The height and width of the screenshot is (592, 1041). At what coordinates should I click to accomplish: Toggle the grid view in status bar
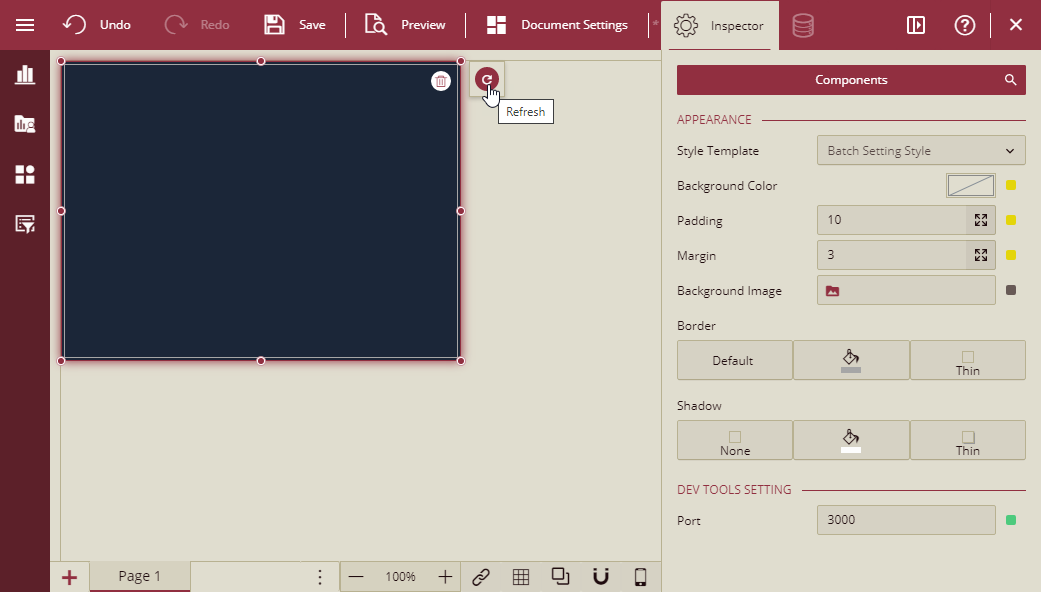[520, 576]
